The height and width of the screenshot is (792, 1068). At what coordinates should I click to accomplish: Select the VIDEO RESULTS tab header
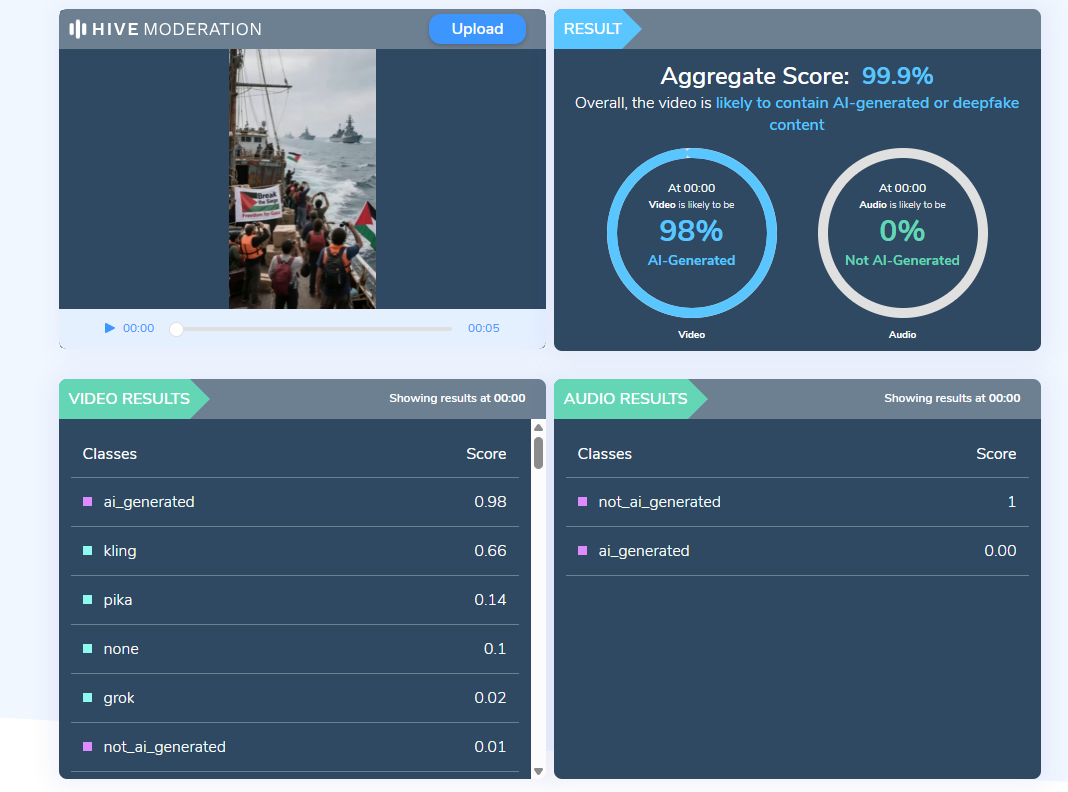[x=129, y=398]
